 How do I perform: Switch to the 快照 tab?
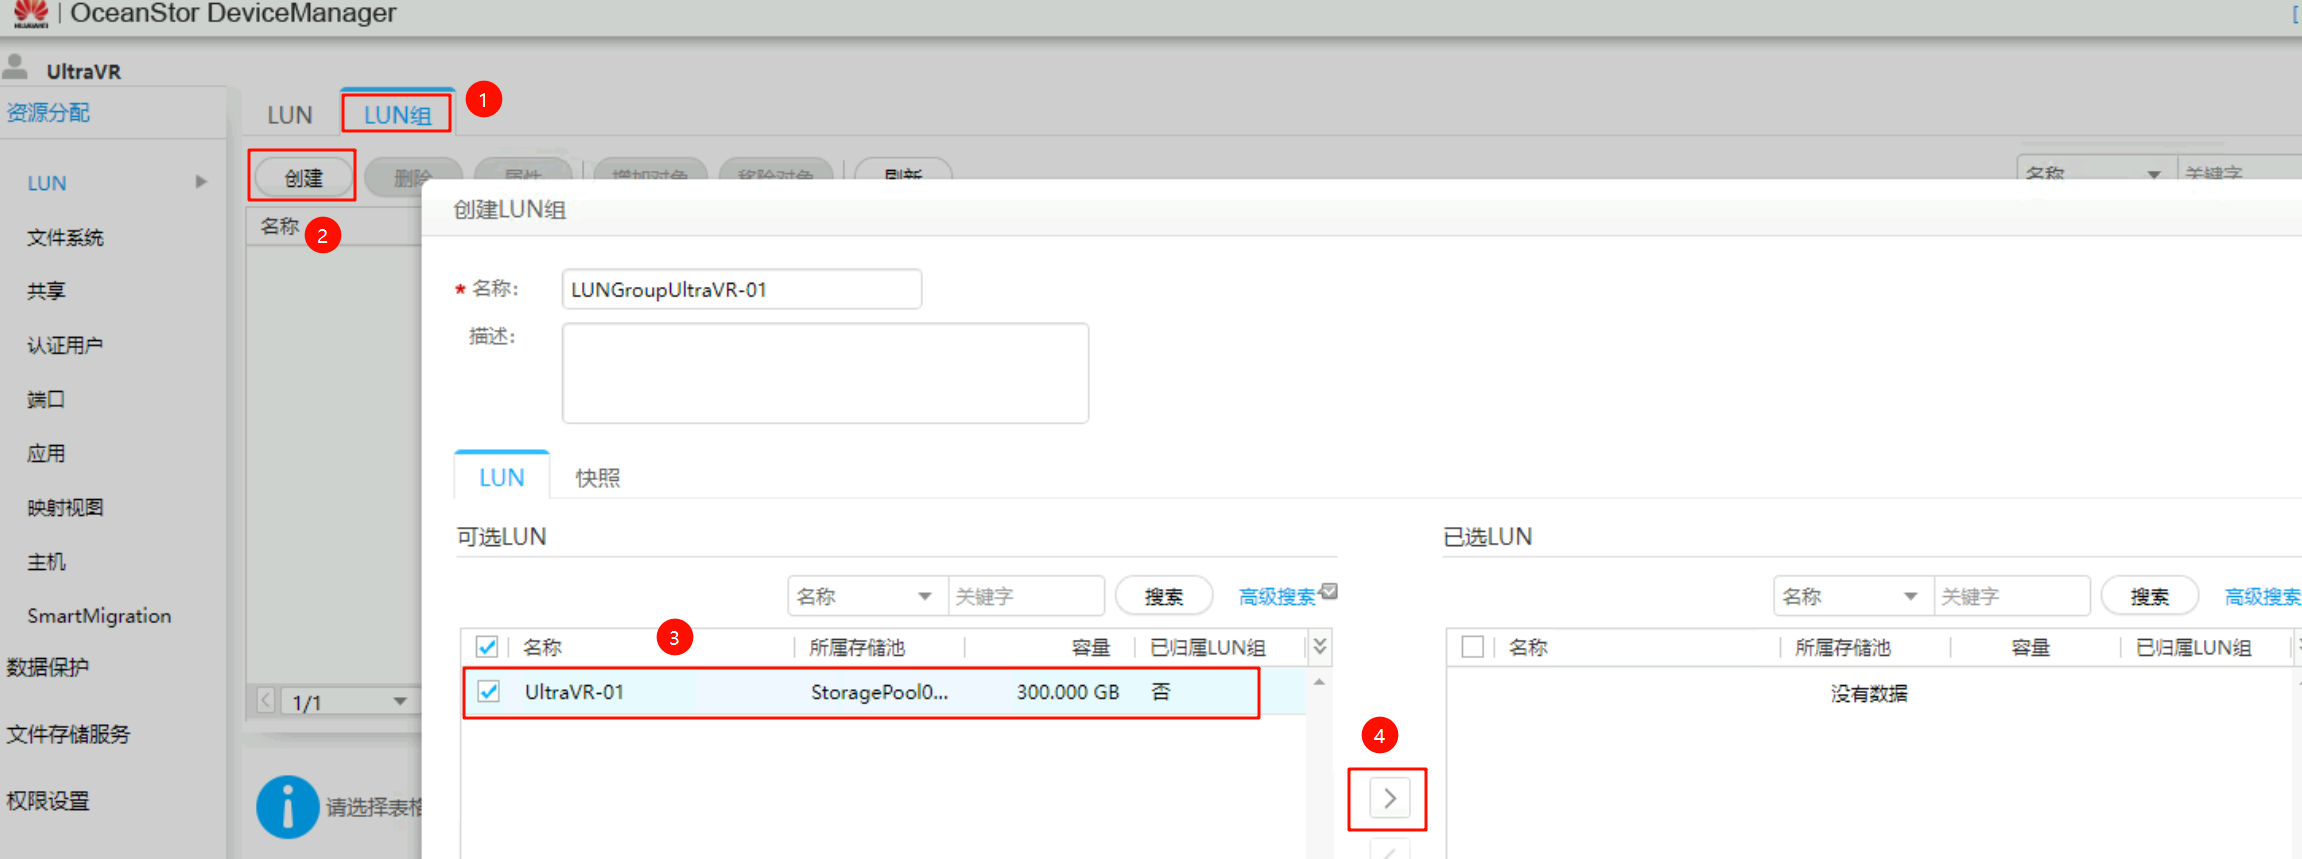(597, 478)
